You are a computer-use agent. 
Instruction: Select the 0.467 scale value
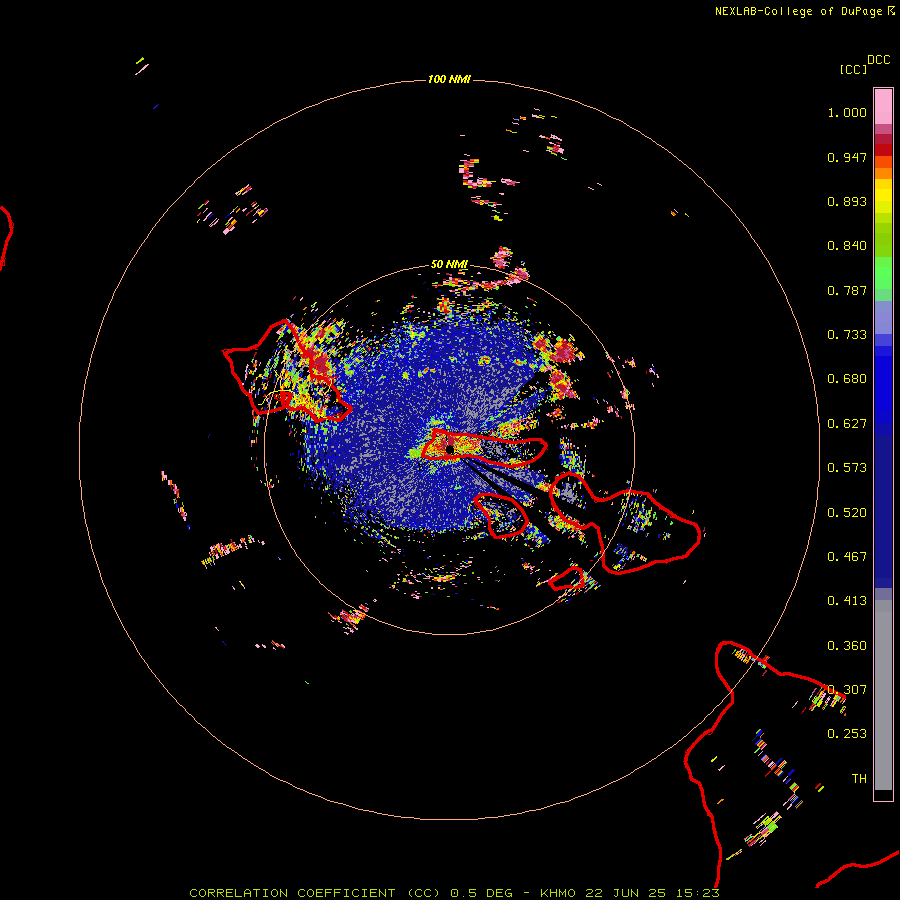[x=847, y=557]
